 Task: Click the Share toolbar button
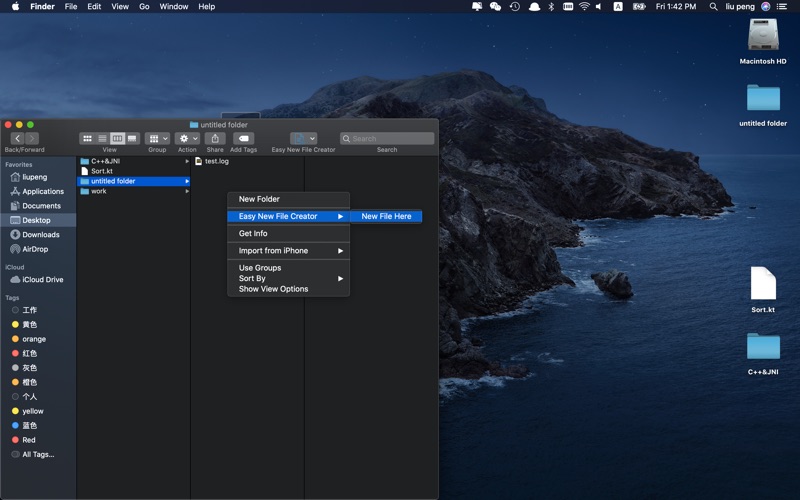pyautogui.click(x=215, y=138)
